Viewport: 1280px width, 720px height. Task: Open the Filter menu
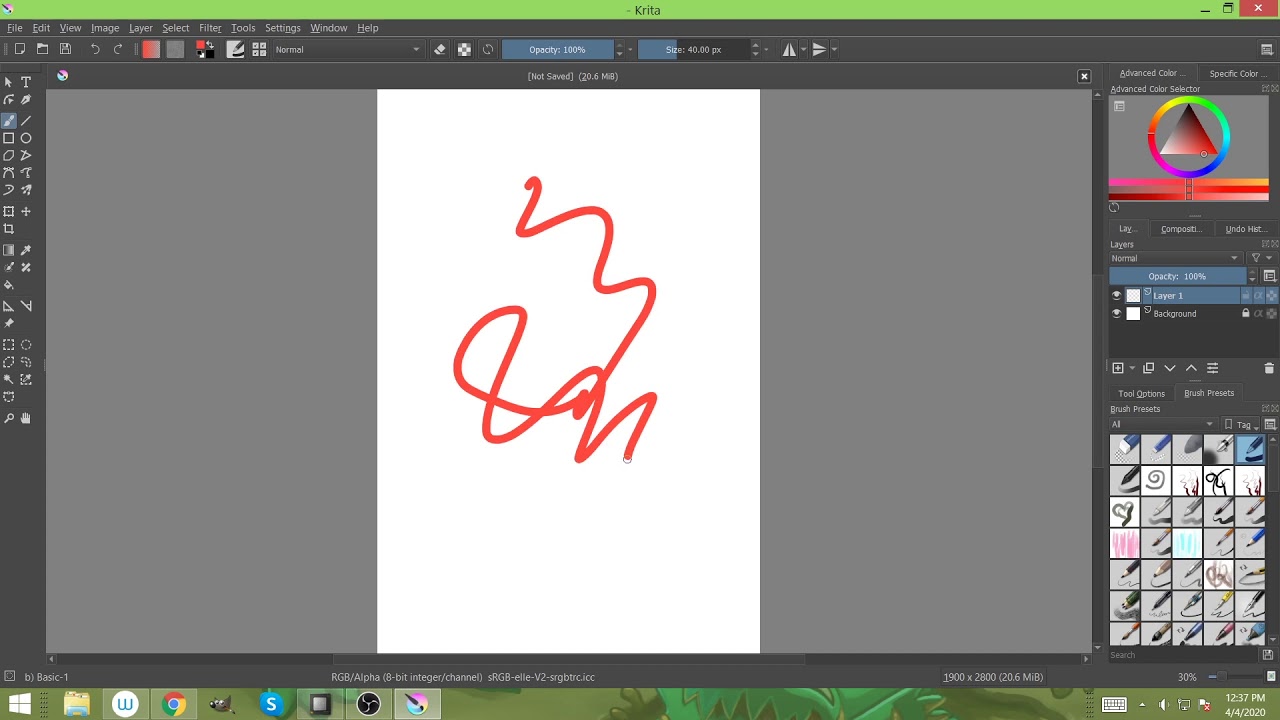pyautogui.click(x=210, y=28)
